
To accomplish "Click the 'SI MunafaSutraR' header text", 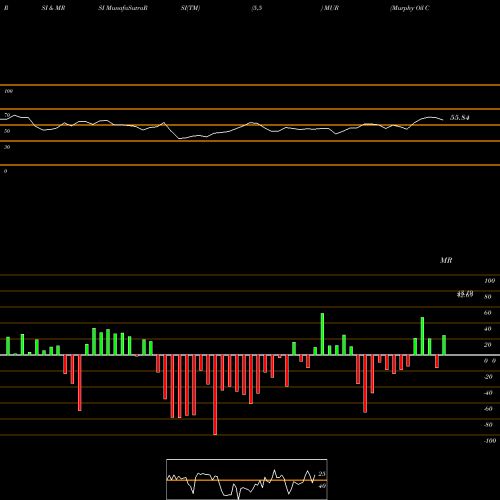I will pos(123,8).
